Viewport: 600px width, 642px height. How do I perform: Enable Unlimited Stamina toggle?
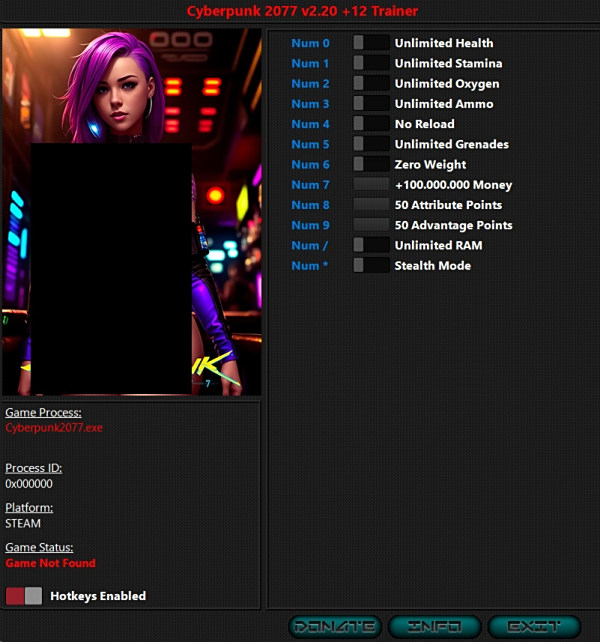pyautogui.click(x=371, y=63)
